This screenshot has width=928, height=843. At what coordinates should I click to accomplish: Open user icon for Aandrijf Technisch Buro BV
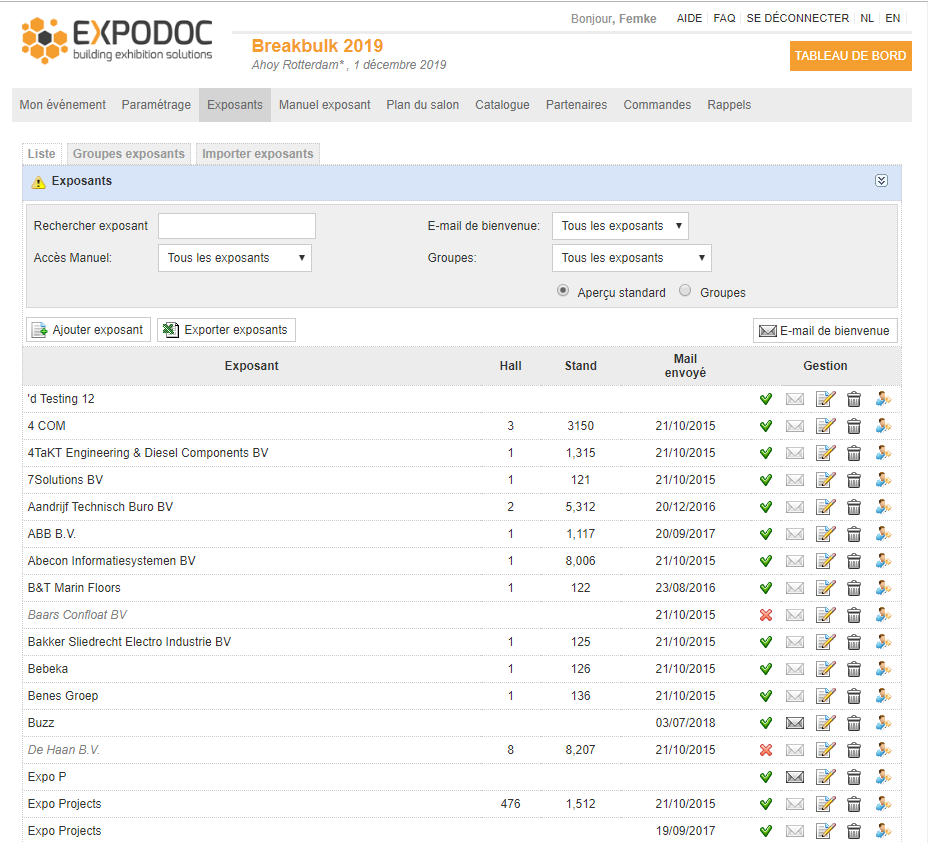(884, 507)
